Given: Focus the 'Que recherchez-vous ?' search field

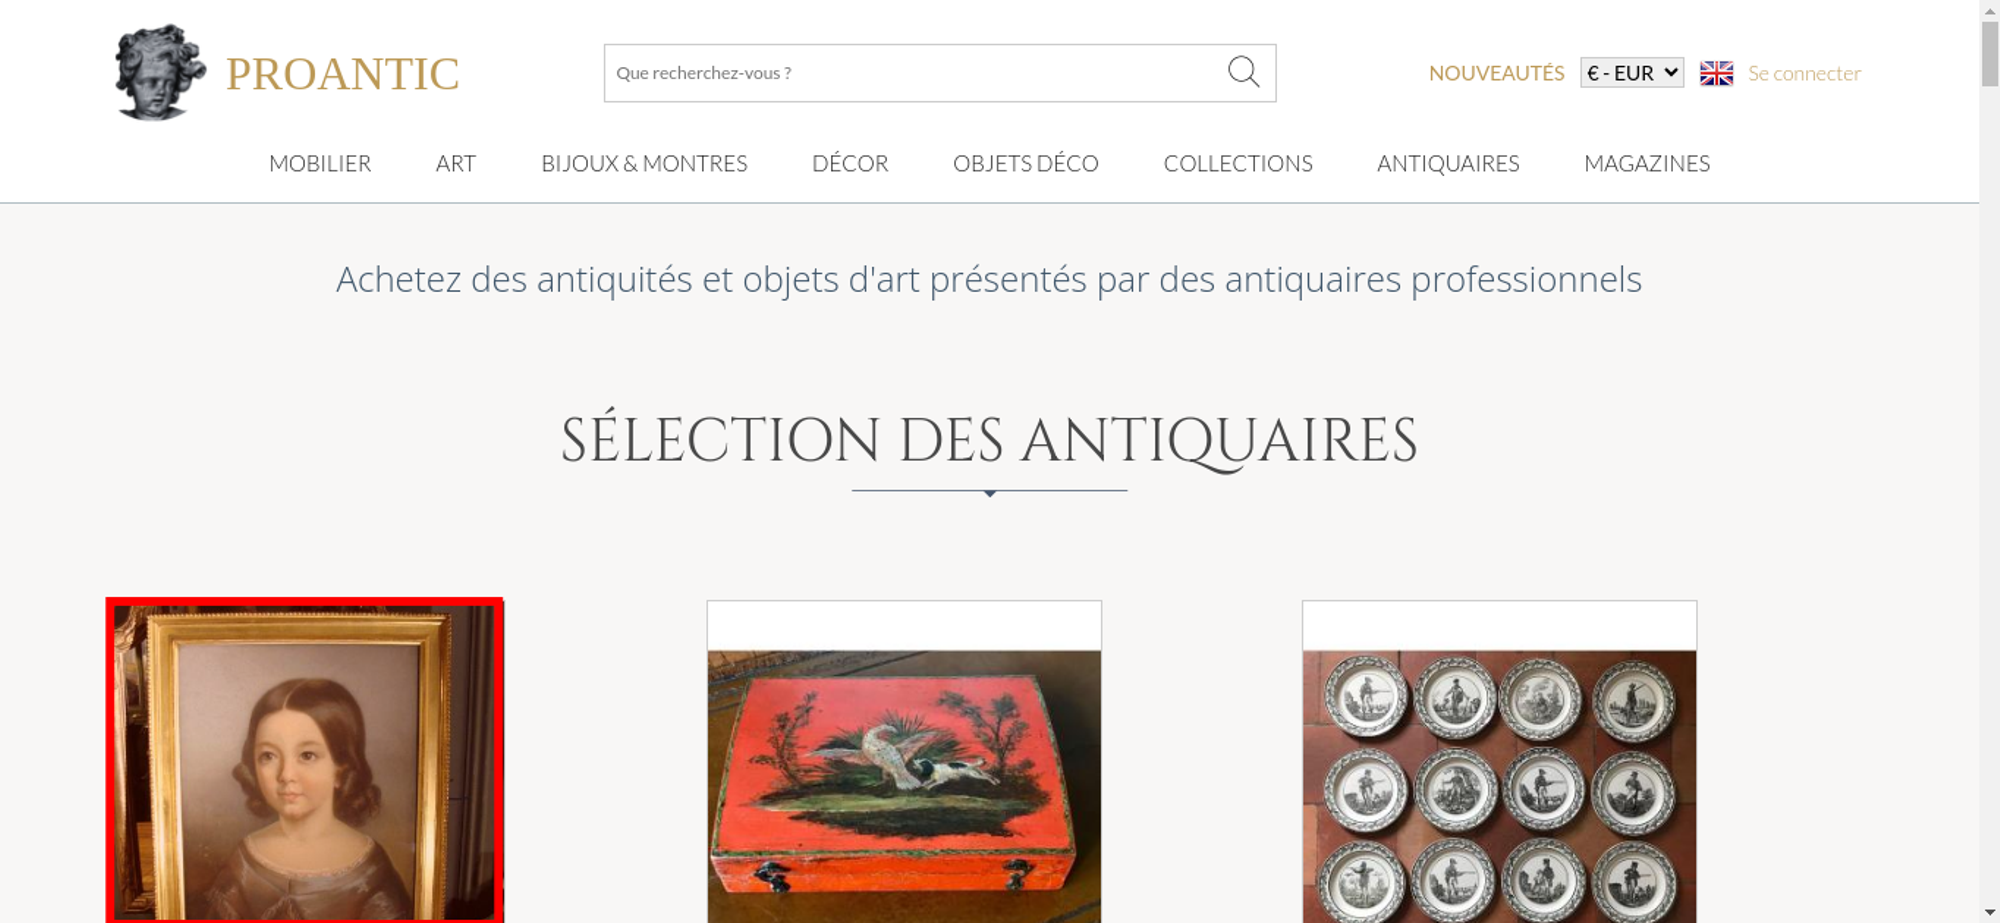Looking at the screenshot, I should point(915,73).
